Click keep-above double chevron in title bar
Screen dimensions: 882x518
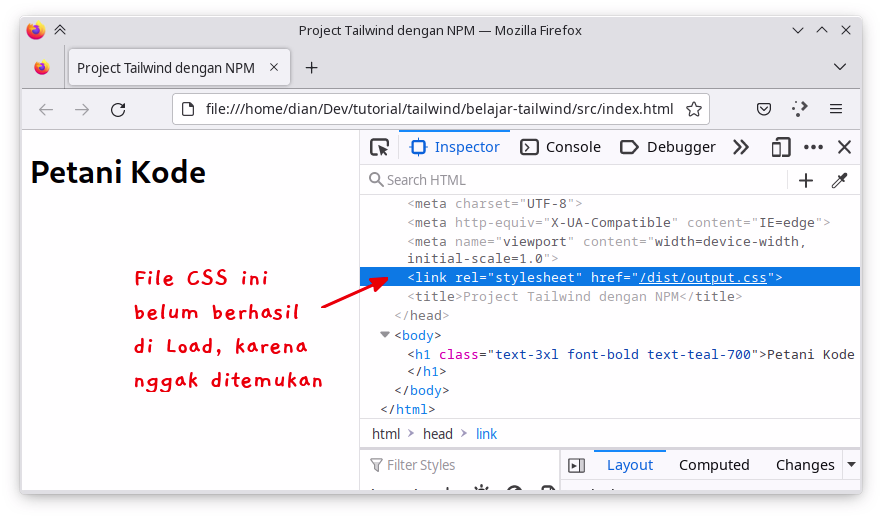point(60,30)
